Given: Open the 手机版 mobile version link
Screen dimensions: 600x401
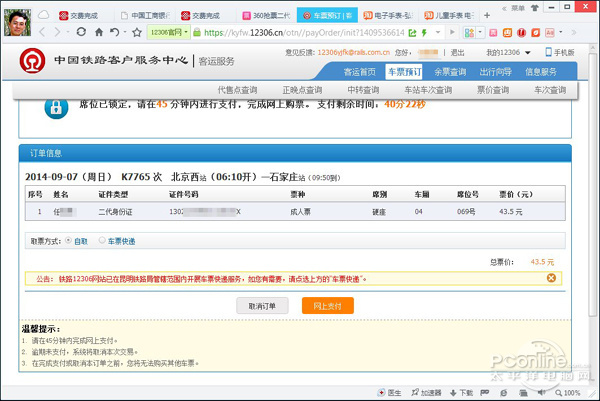Looking at the screenshot, I should tap(560, 52).
